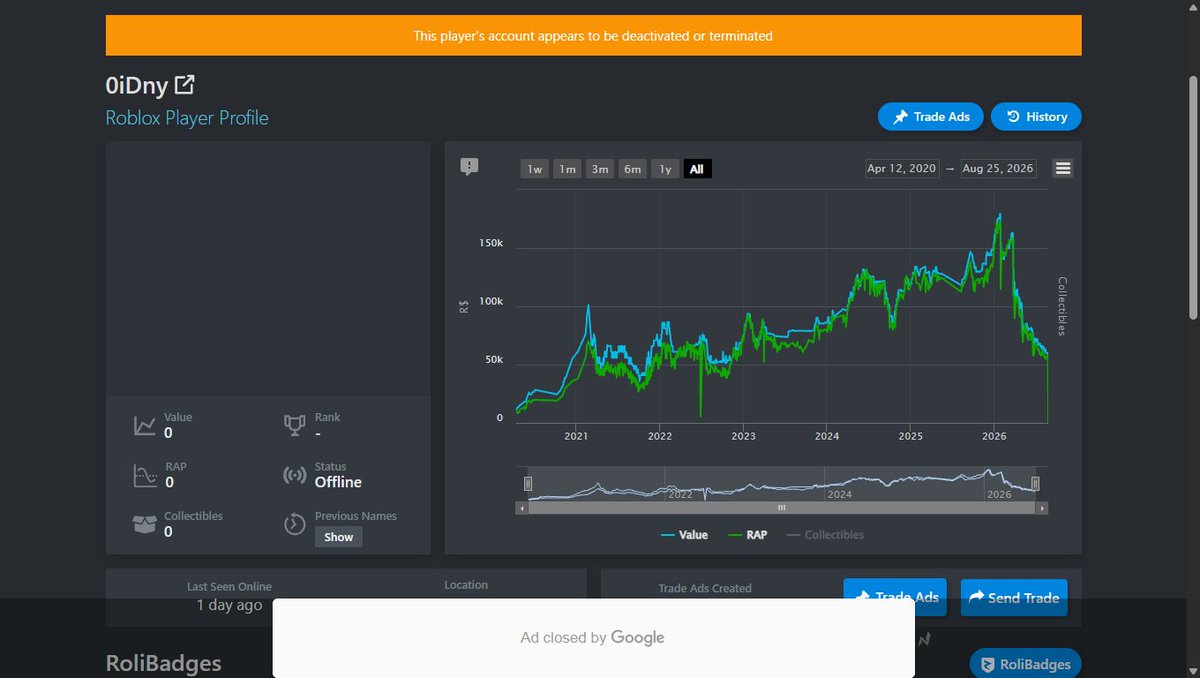Show the previous names
Image resolution: width=1200 pixels, height=678 pixels.
click(x=339, y=537)
